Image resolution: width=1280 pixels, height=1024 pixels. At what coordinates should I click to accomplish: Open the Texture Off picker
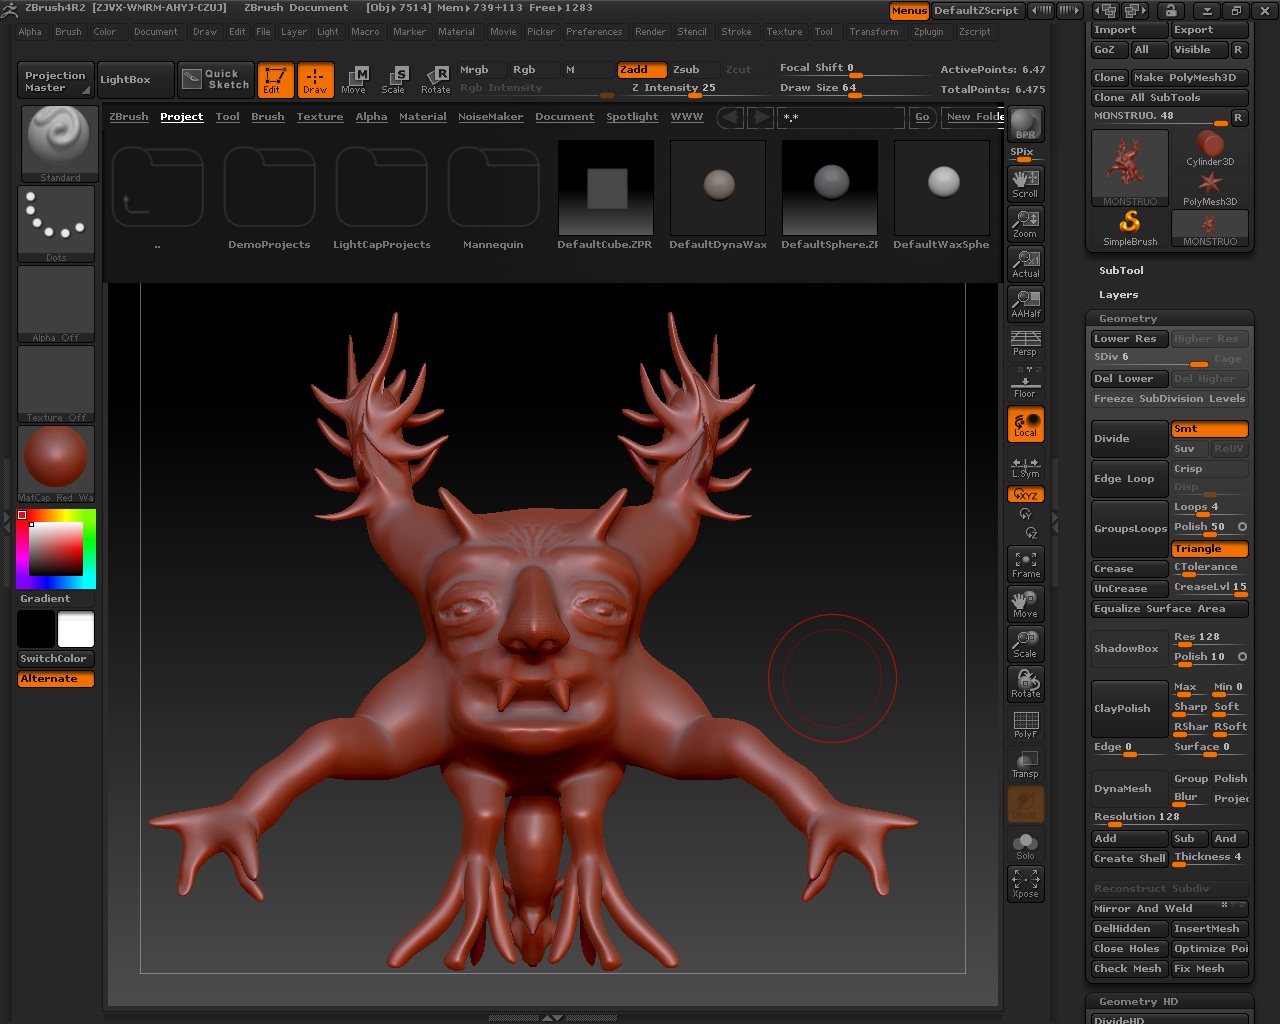pyautogui.click(x=56, y=384)
